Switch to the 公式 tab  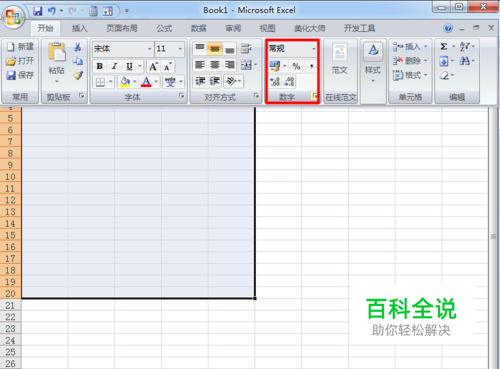pos(164,28)
